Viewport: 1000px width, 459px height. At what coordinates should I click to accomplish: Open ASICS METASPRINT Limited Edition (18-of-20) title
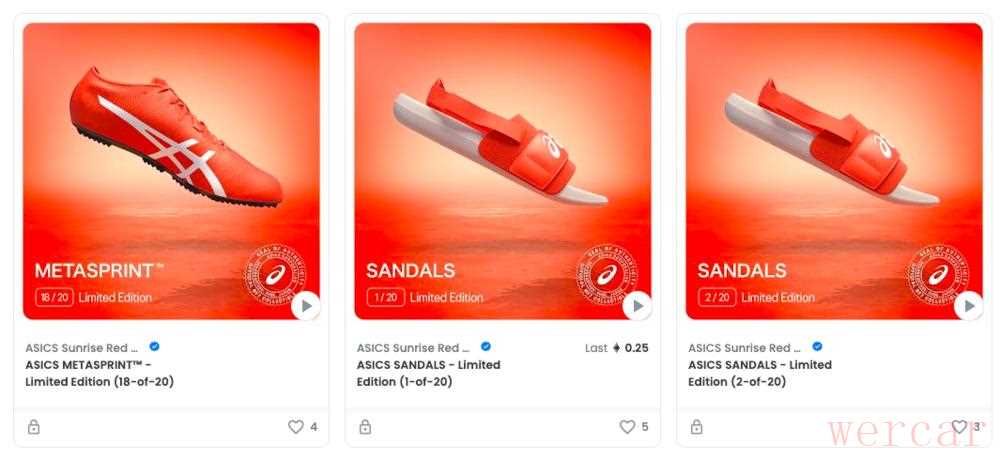[99, 374]
